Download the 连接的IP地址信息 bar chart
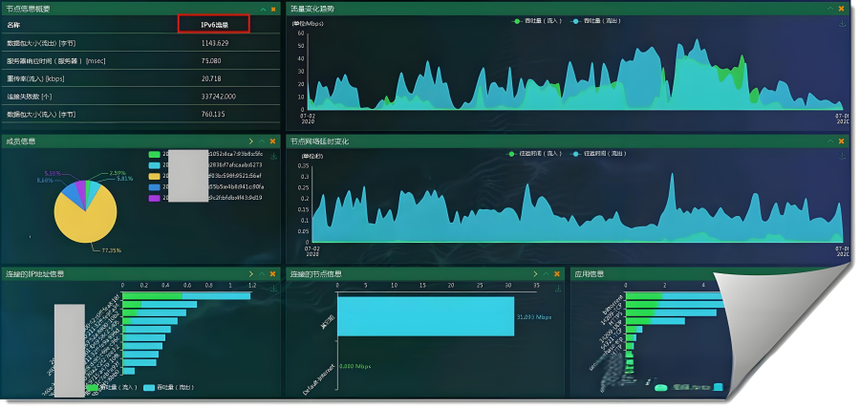 (274, 288)
